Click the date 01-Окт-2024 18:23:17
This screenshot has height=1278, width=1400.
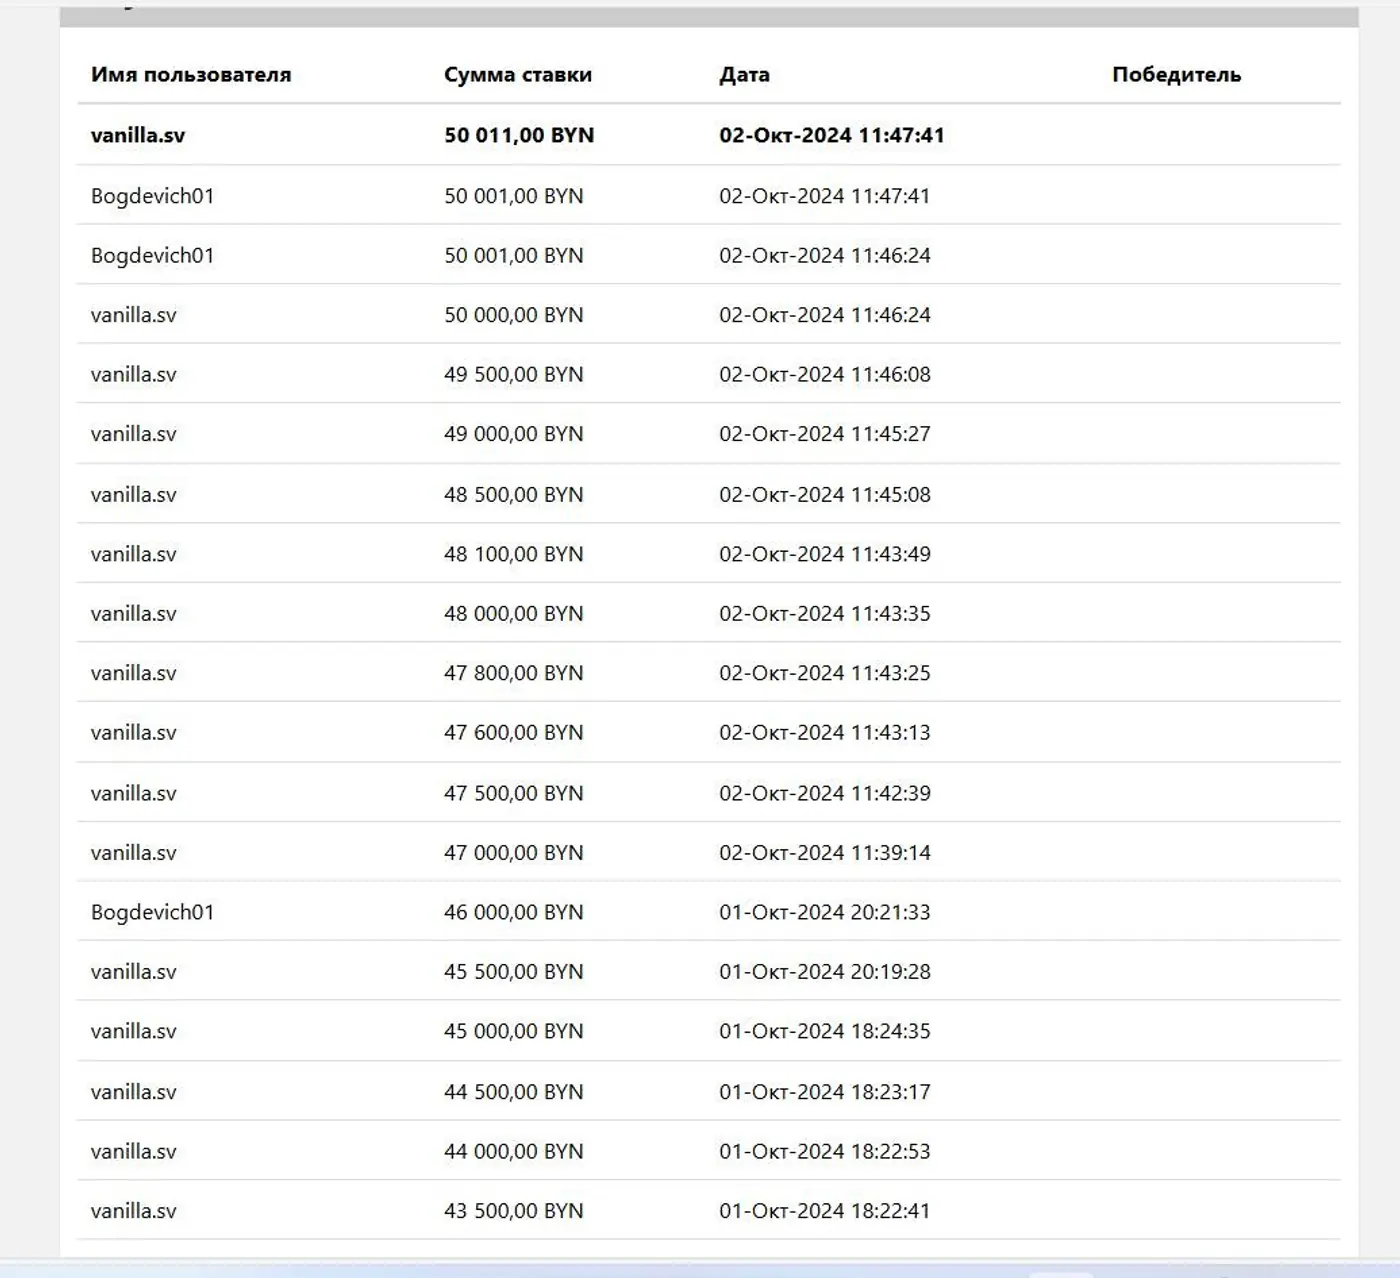[825, 1092]
